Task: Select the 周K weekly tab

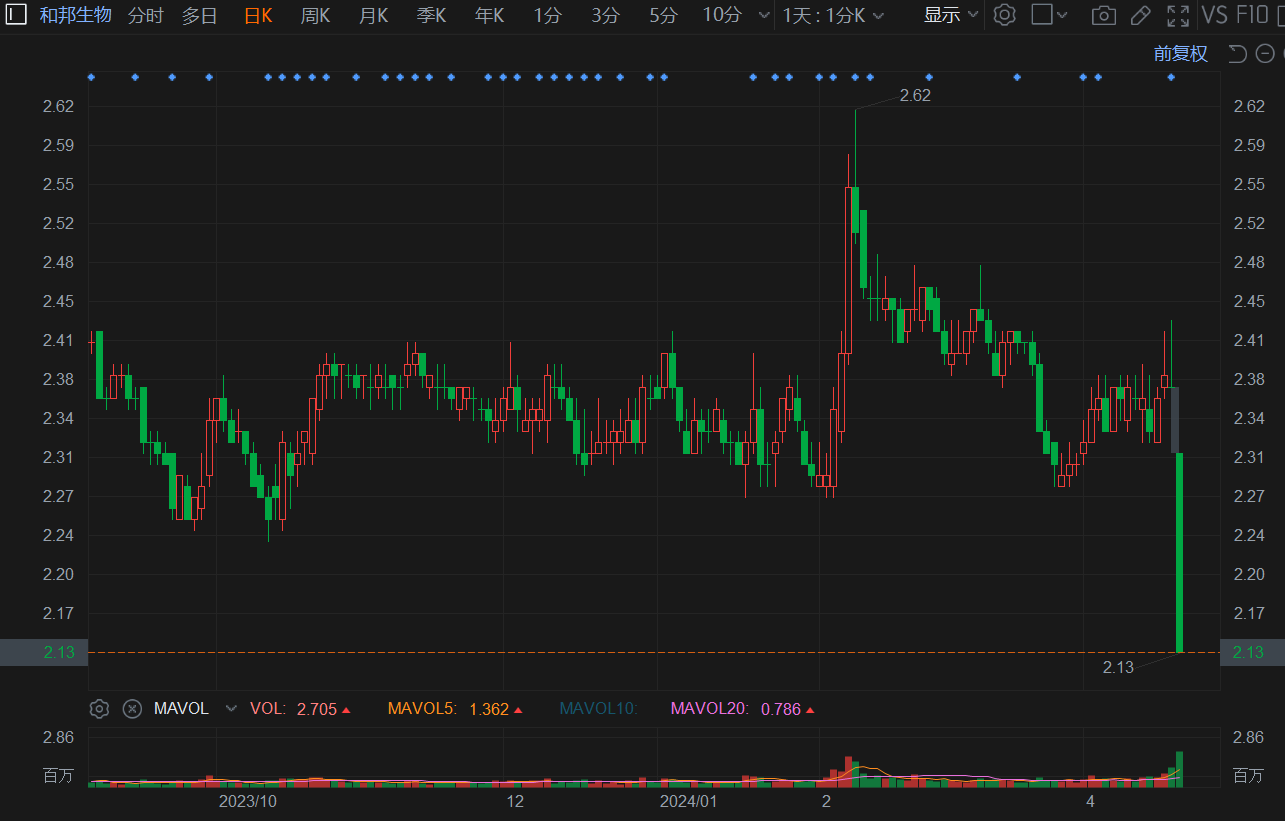Action: [315, 15]
